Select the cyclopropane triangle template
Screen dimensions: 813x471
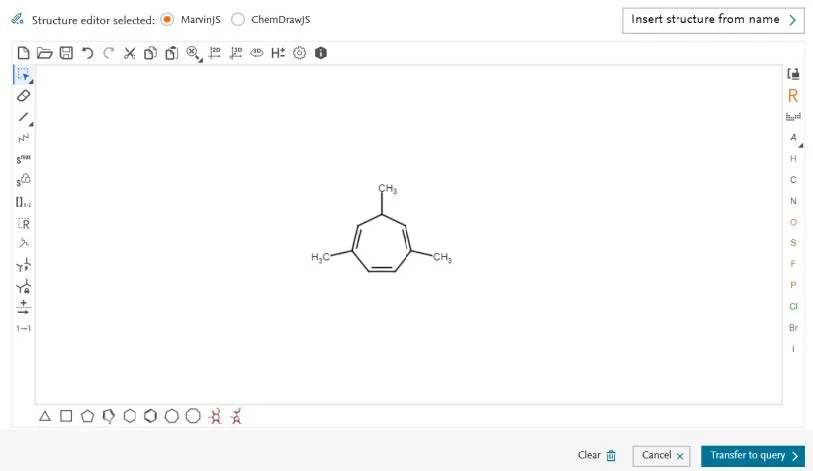pyautogui.click(x=45, y=416)
